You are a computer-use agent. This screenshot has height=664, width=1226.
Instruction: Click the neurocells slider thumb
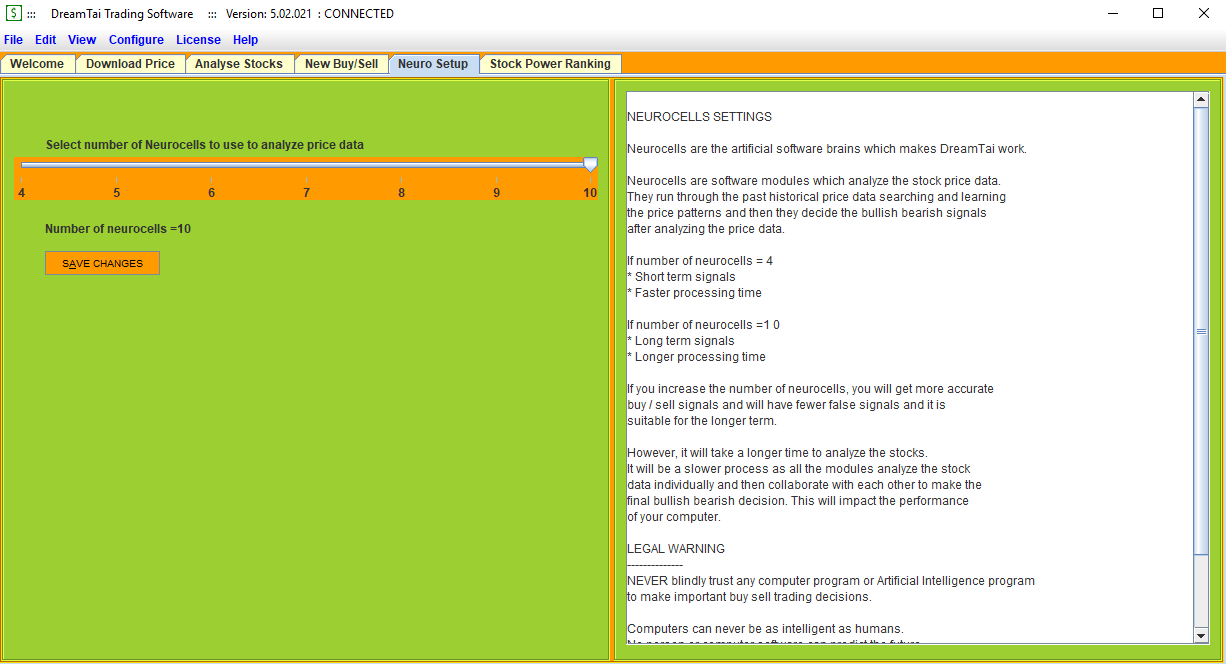tap(590, 165)
